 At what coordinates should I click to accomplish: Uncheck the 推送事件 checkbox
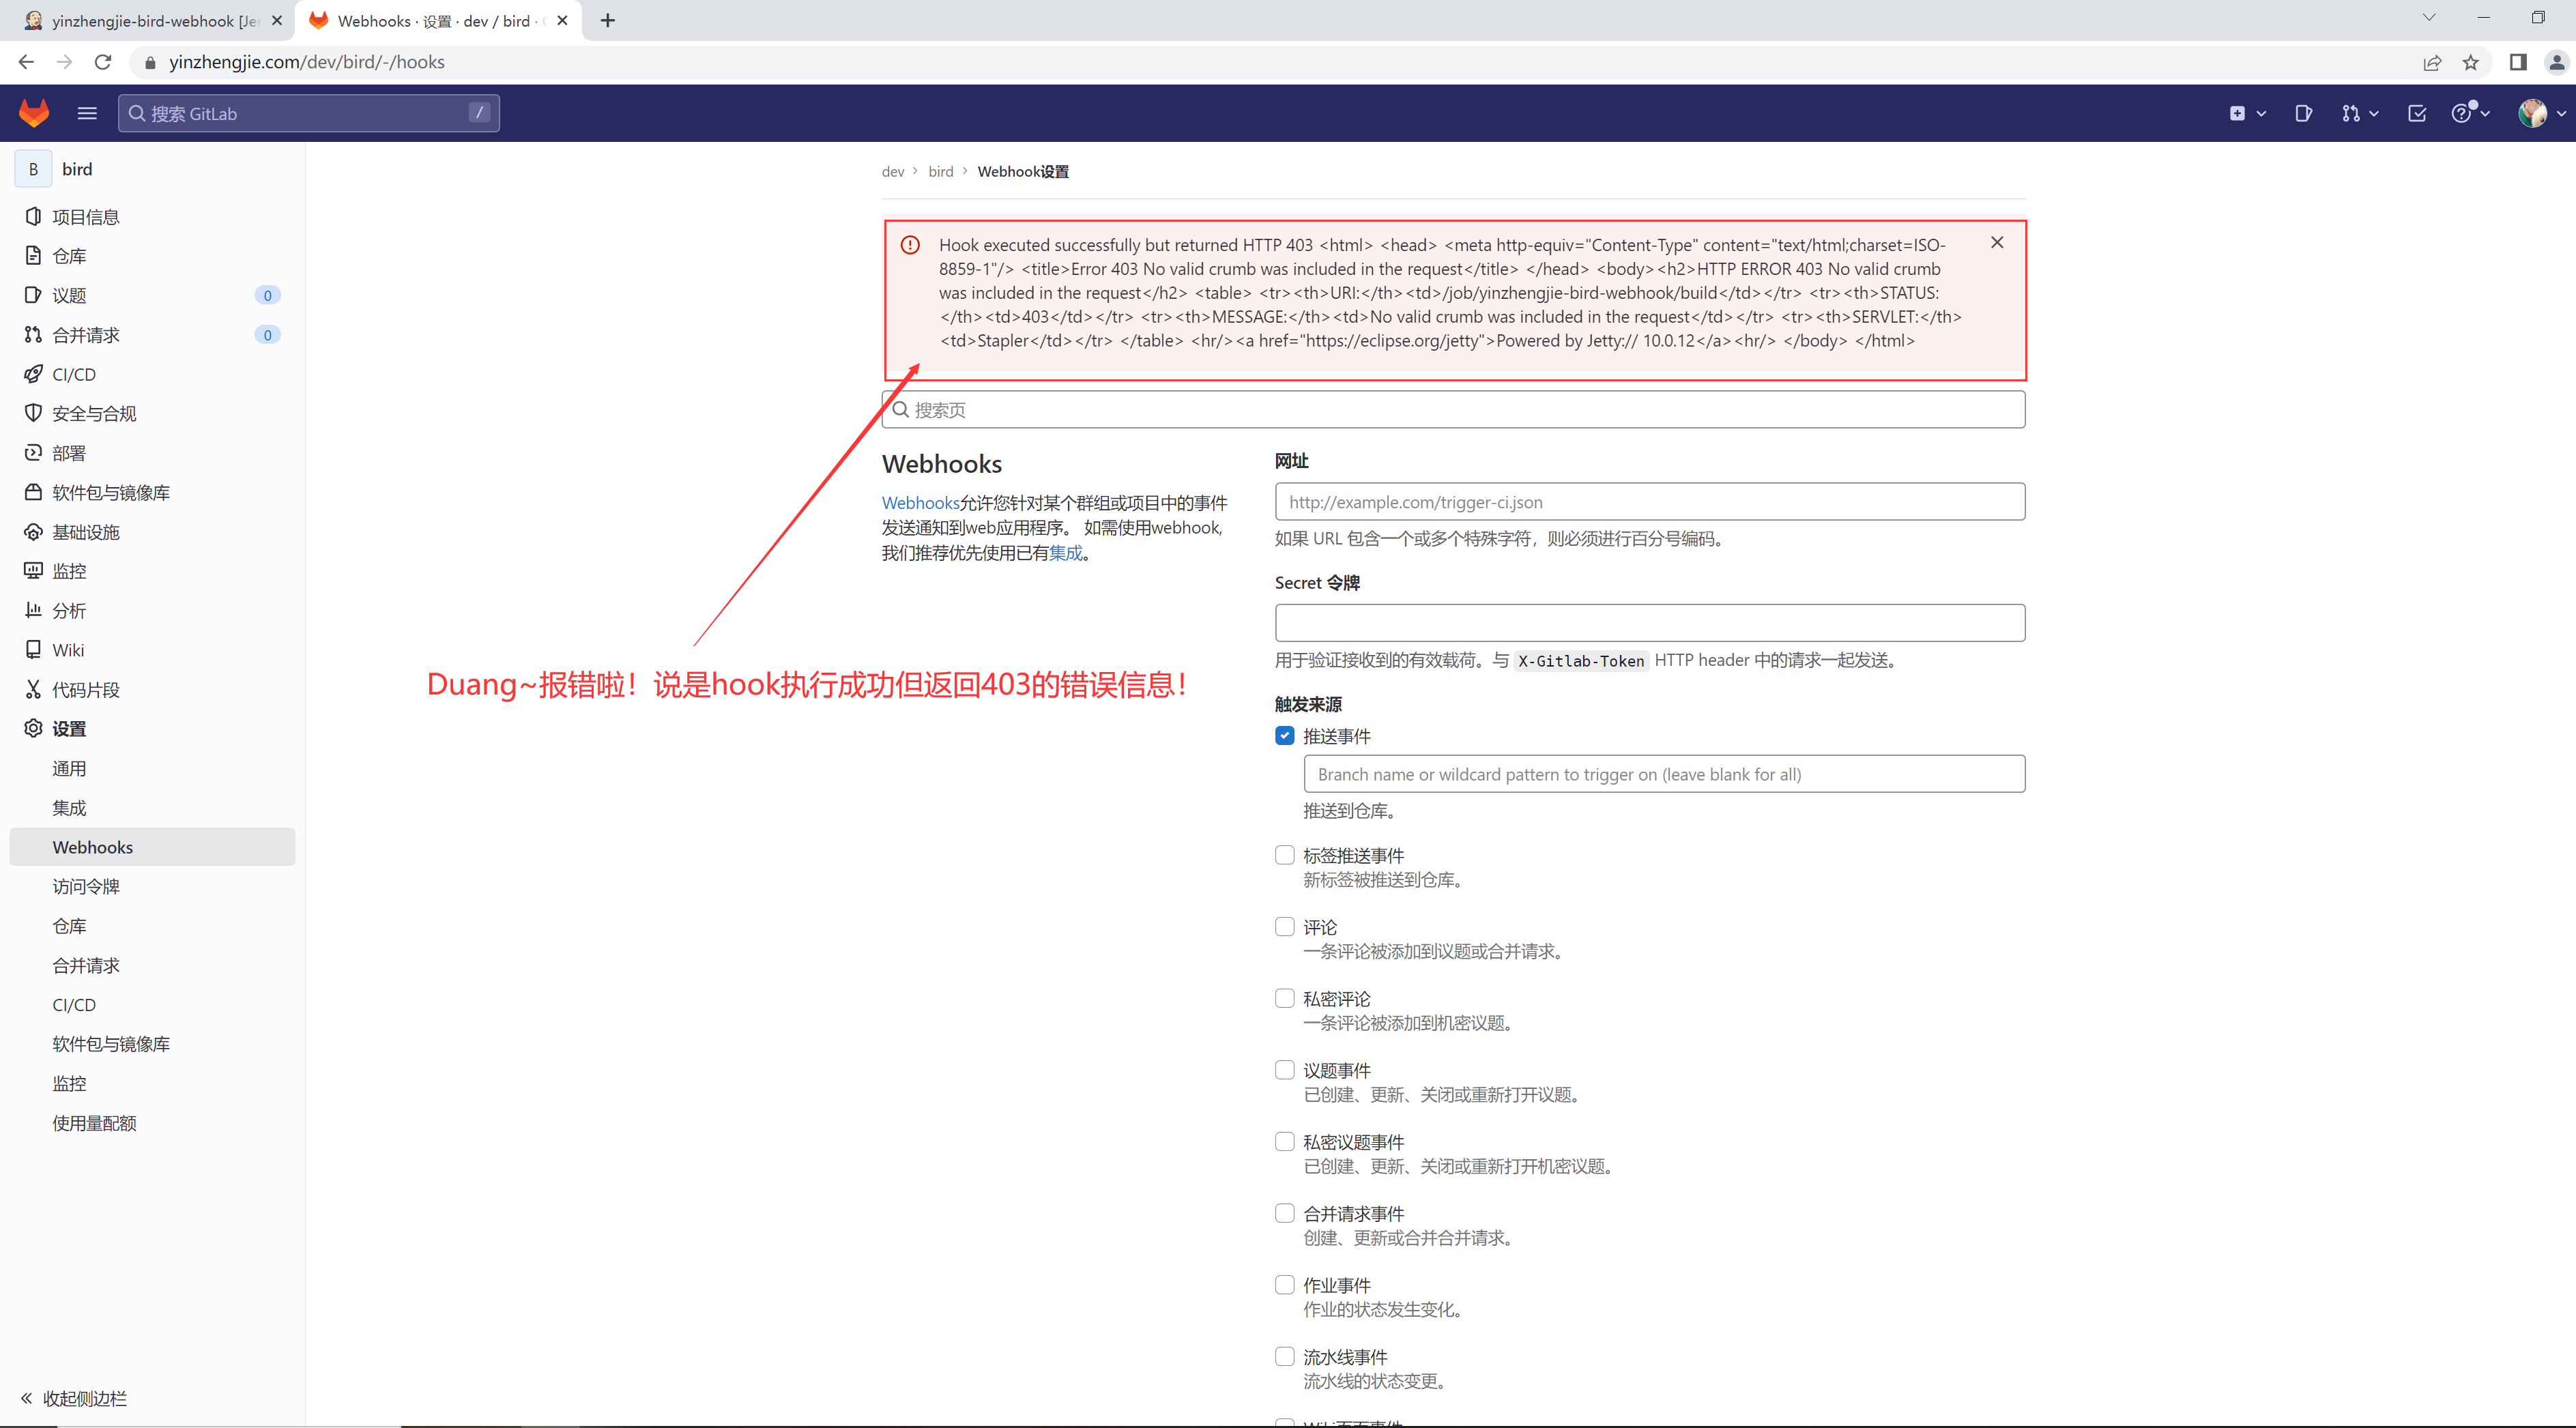(x=1284, y=736)
